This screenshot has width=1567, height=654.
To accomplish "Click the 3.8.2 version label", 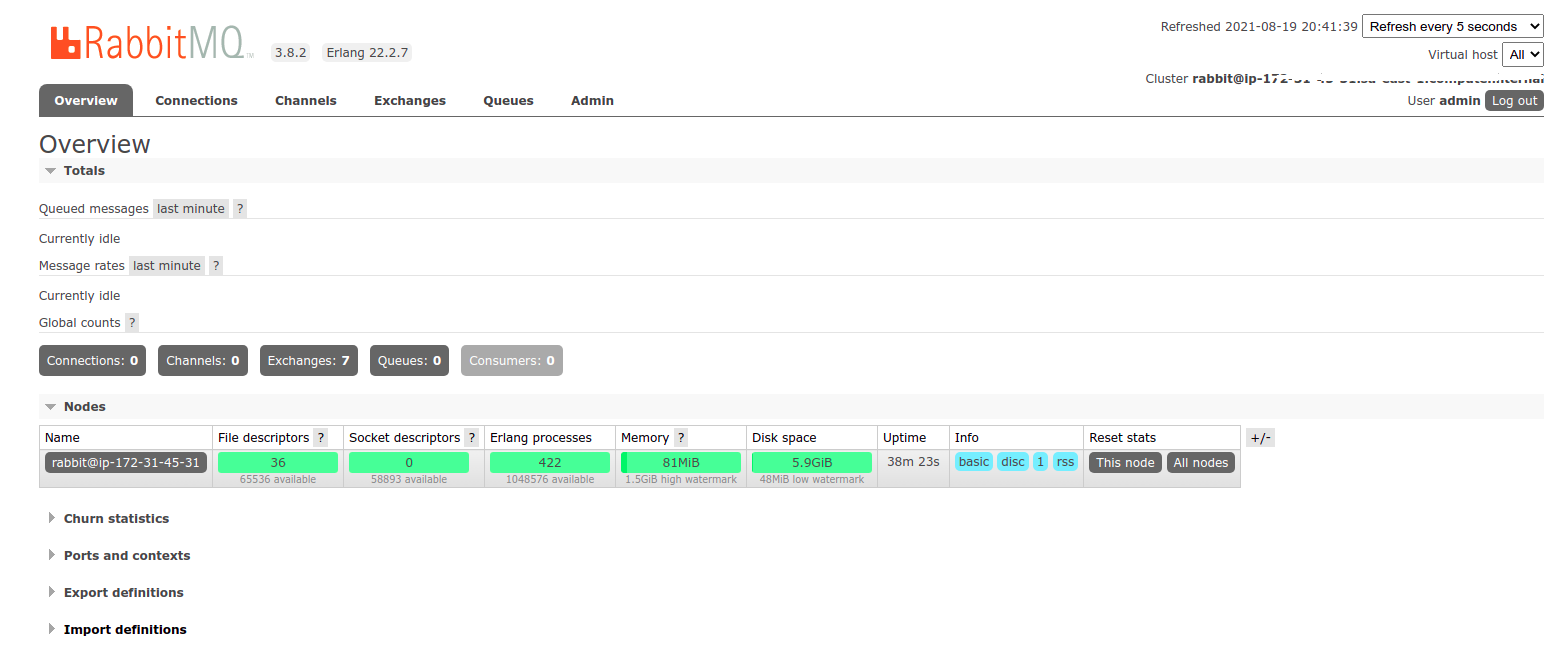I will coord(292,53).
